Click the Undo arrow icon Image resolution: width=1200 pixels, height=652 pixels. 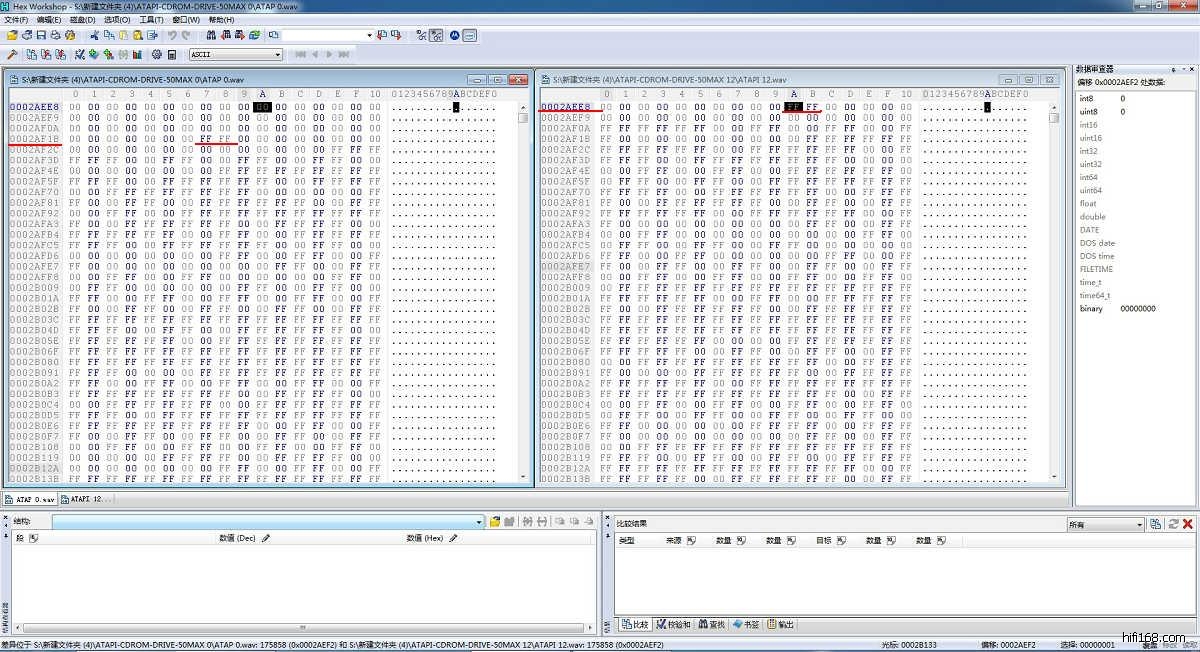point(172,35)
